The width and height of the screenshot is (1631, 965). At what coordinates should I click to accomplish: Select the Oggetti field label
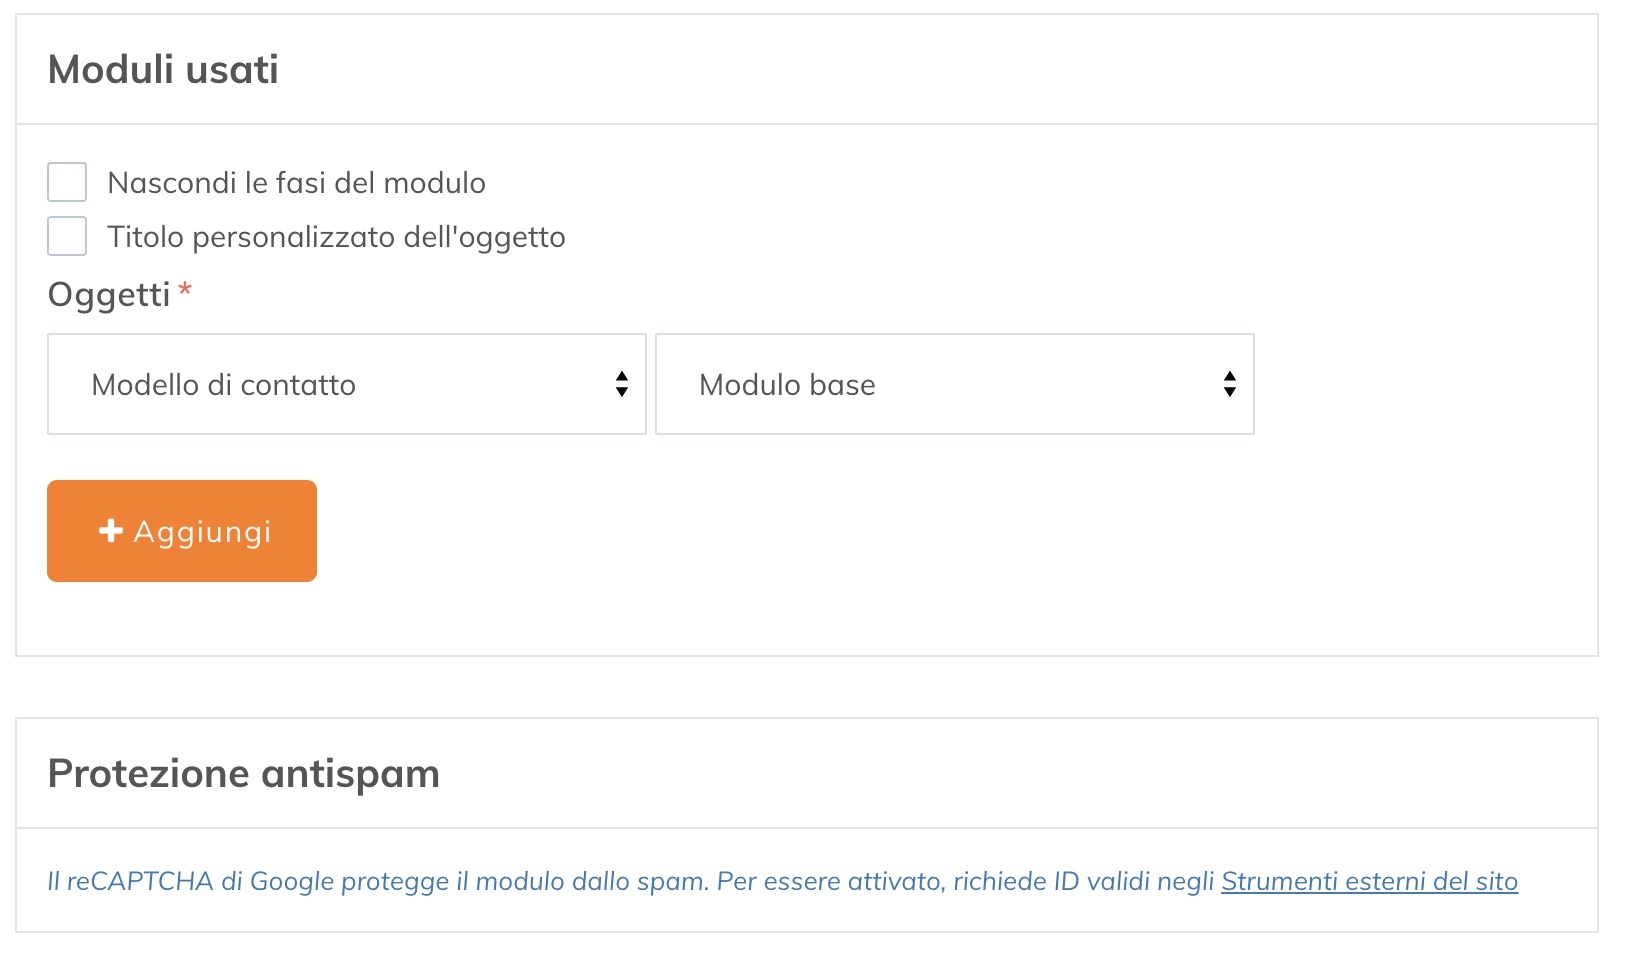[x=108, y=293]
